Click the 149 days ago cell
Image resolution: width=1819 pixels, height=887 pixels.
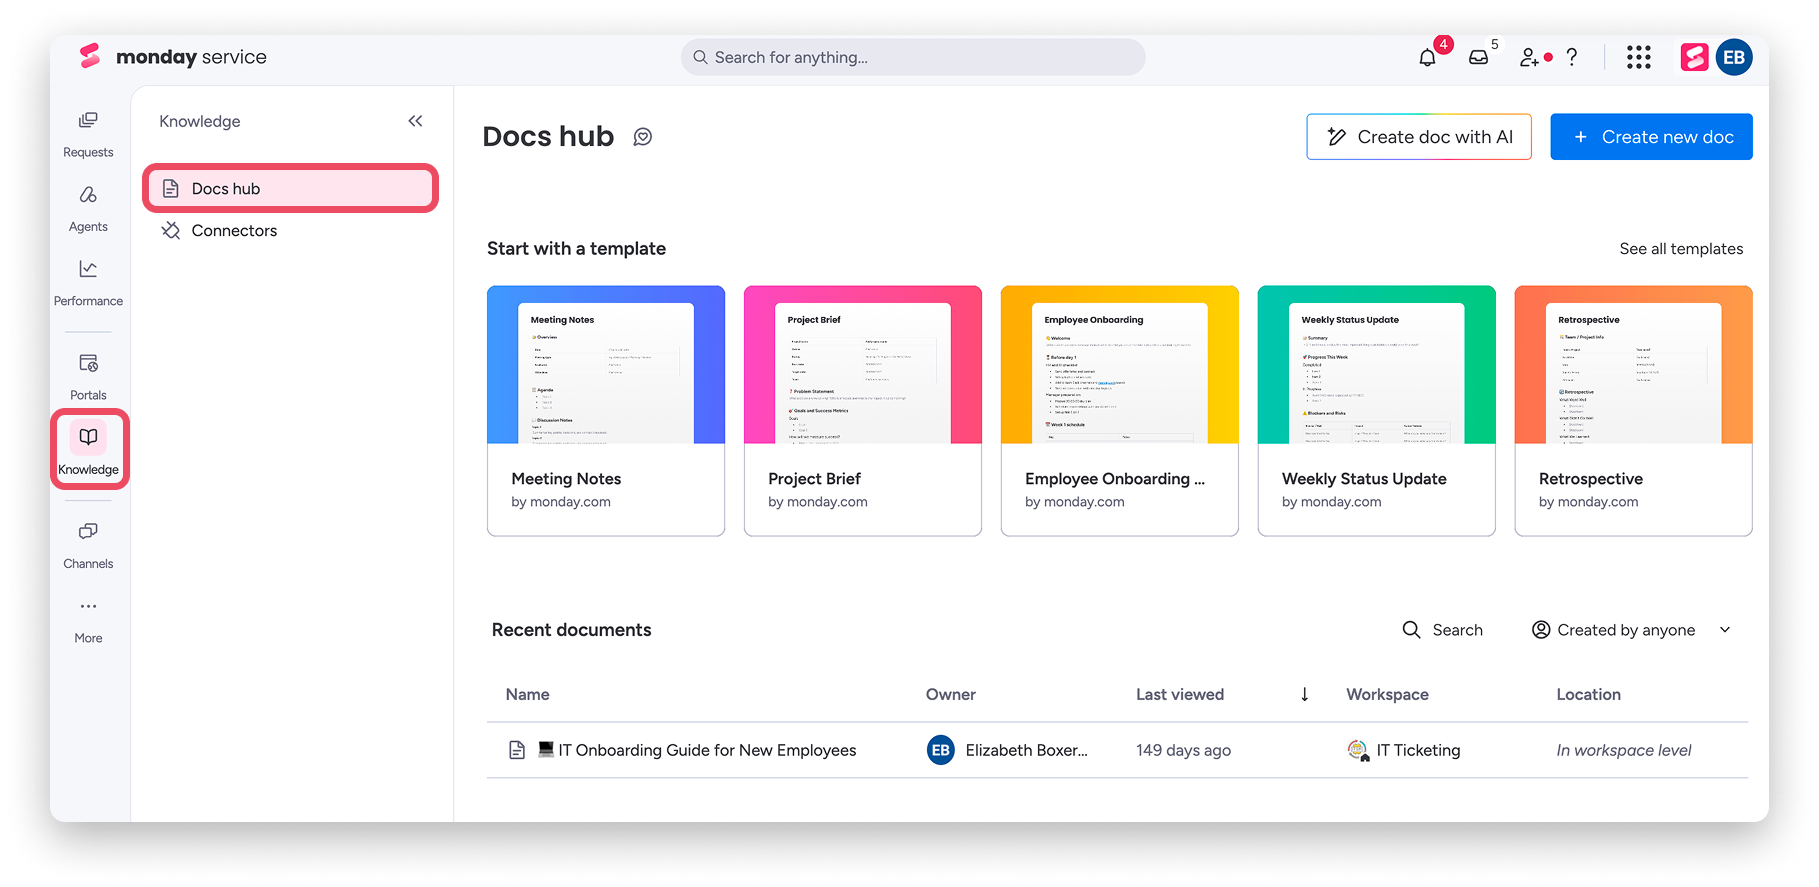coord(1183,750)
